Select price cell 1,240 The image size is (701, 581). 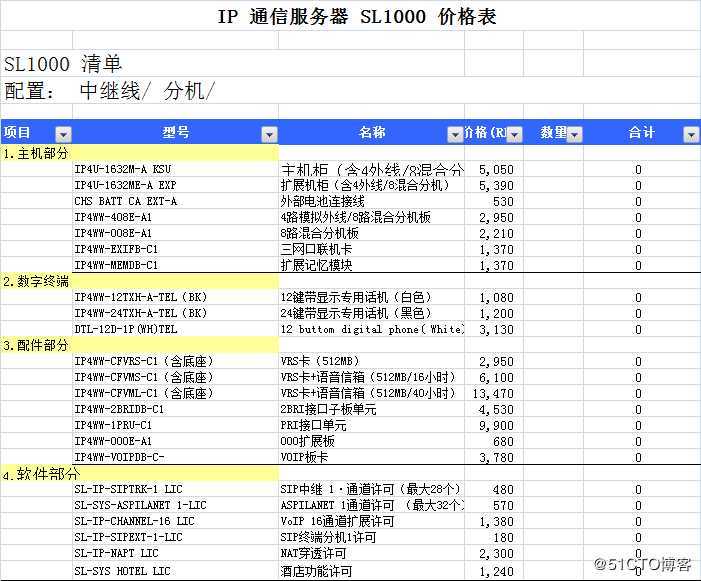(x=494, y=571)
